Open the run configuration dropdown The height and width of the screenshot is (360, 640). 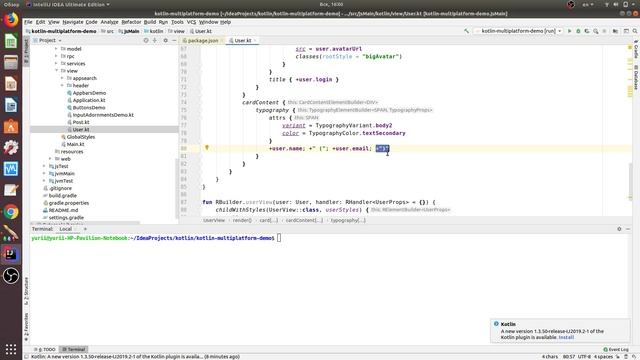(518, 31)
